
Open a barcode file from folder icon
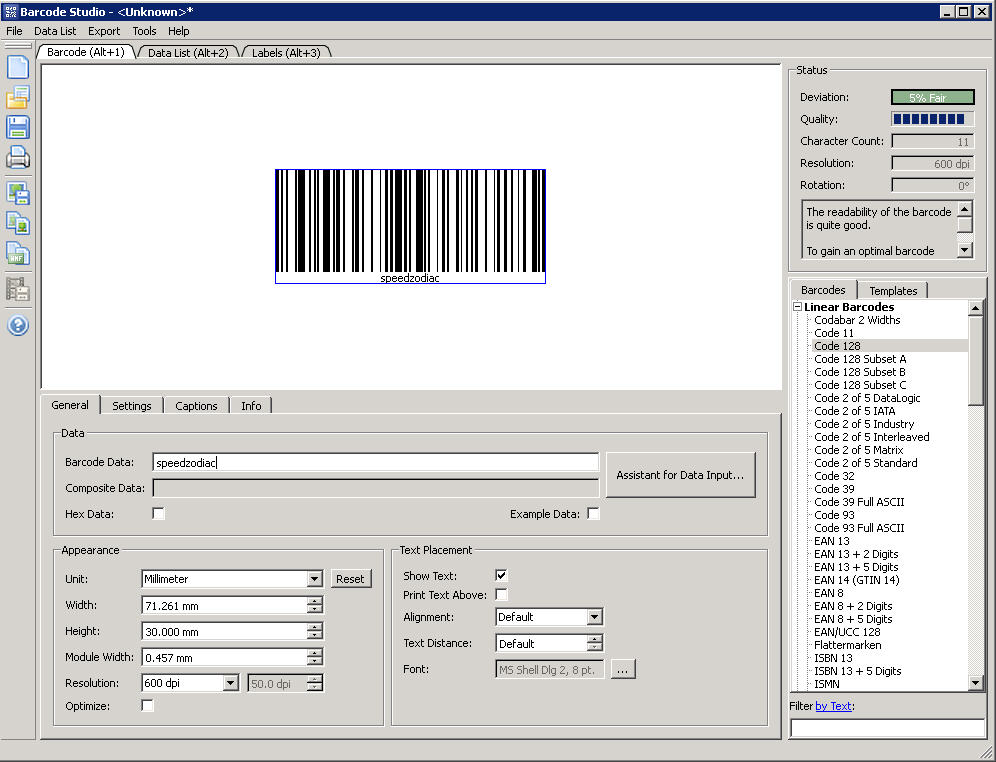(18, 97)
